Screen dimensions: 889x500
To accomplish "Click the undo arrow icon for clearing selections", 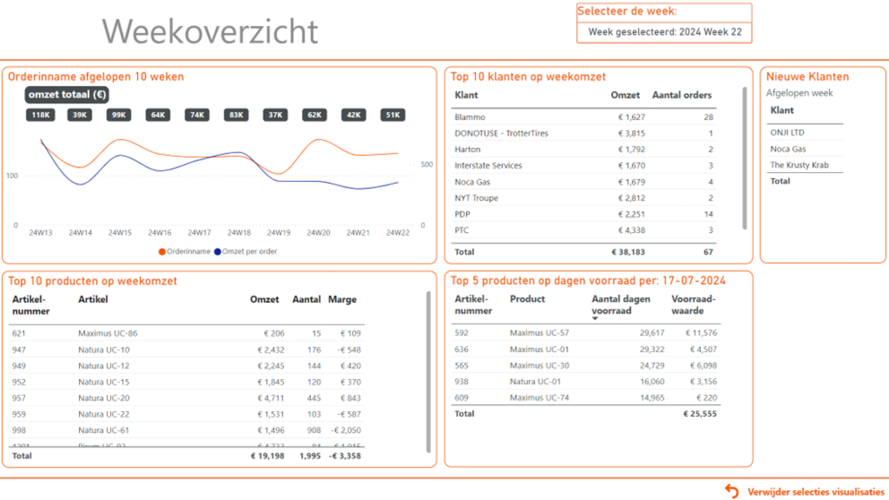I will [x=732, y=490].
